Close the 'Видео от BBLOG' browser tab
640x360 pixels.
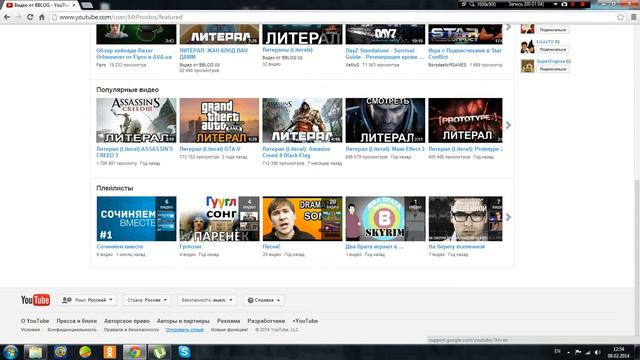pos(74,5)
